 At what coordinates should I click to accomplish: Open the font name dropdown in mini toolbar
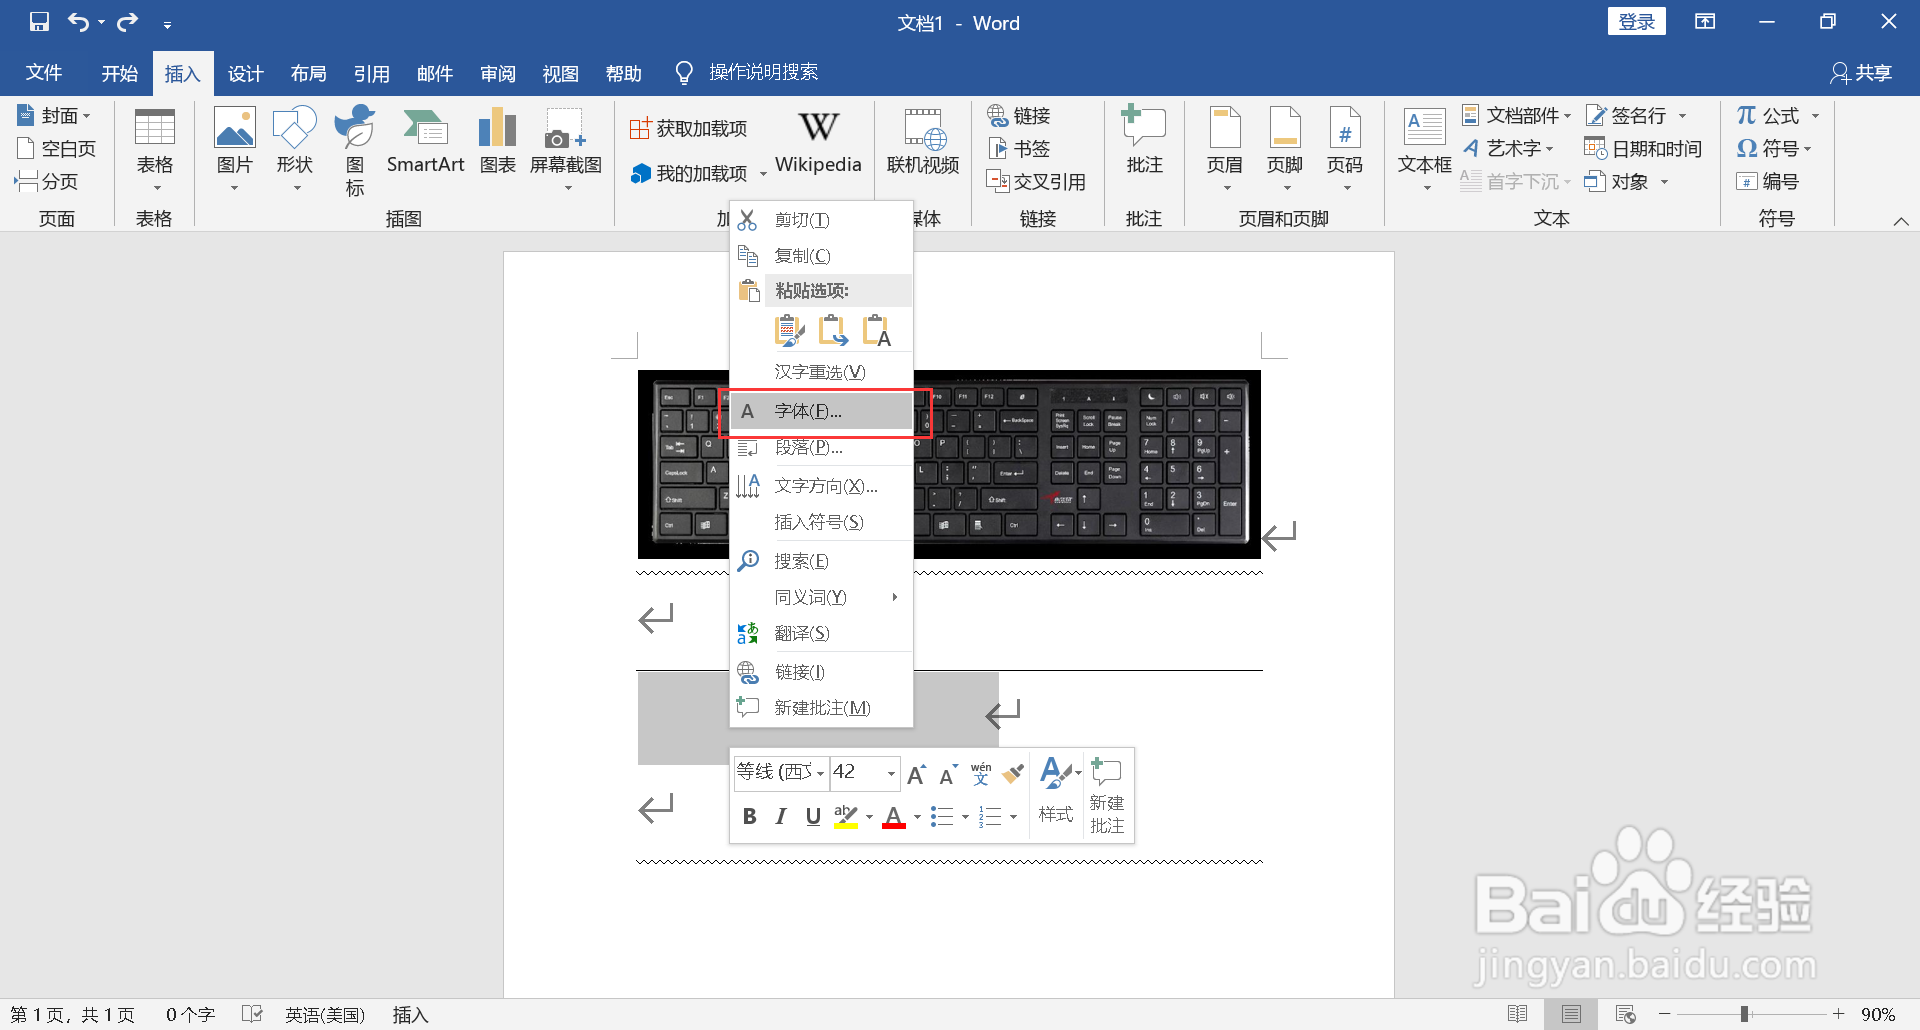click(820, 773)
